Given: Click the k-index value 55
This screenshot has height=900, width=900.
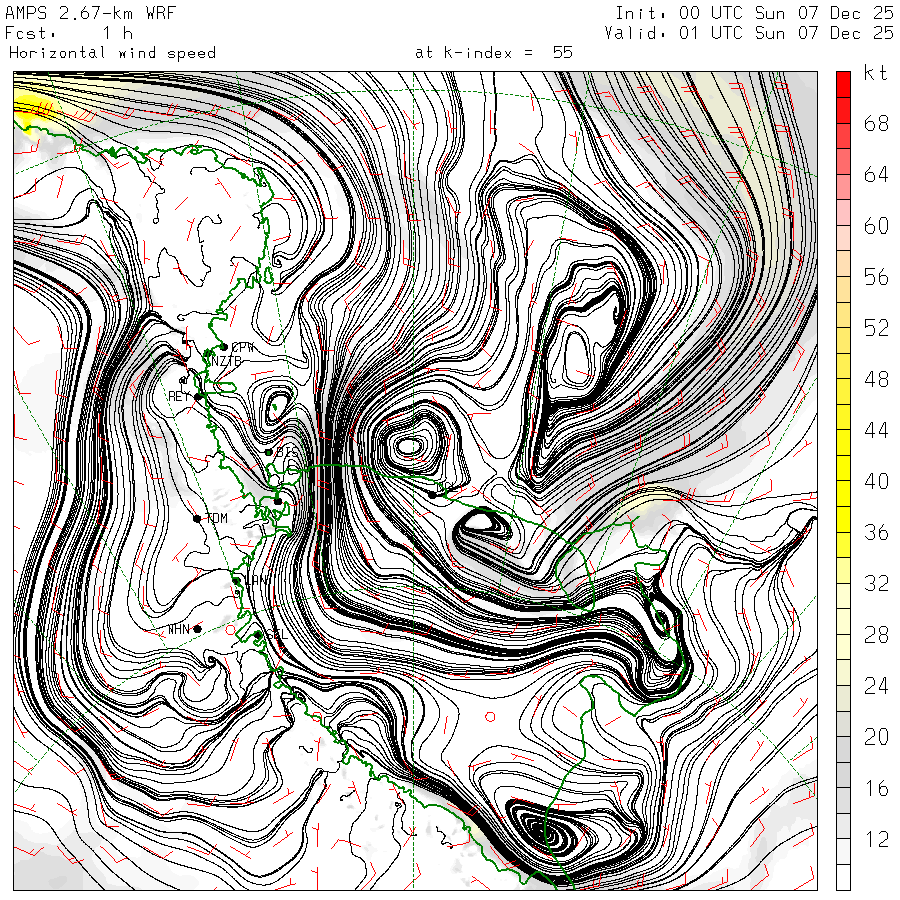Looking at the screenshot, I should tap(562, 52).
